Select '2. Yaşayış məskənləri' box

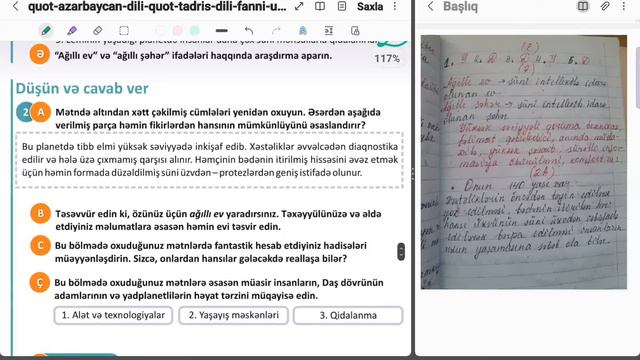(x=233, y=315)
